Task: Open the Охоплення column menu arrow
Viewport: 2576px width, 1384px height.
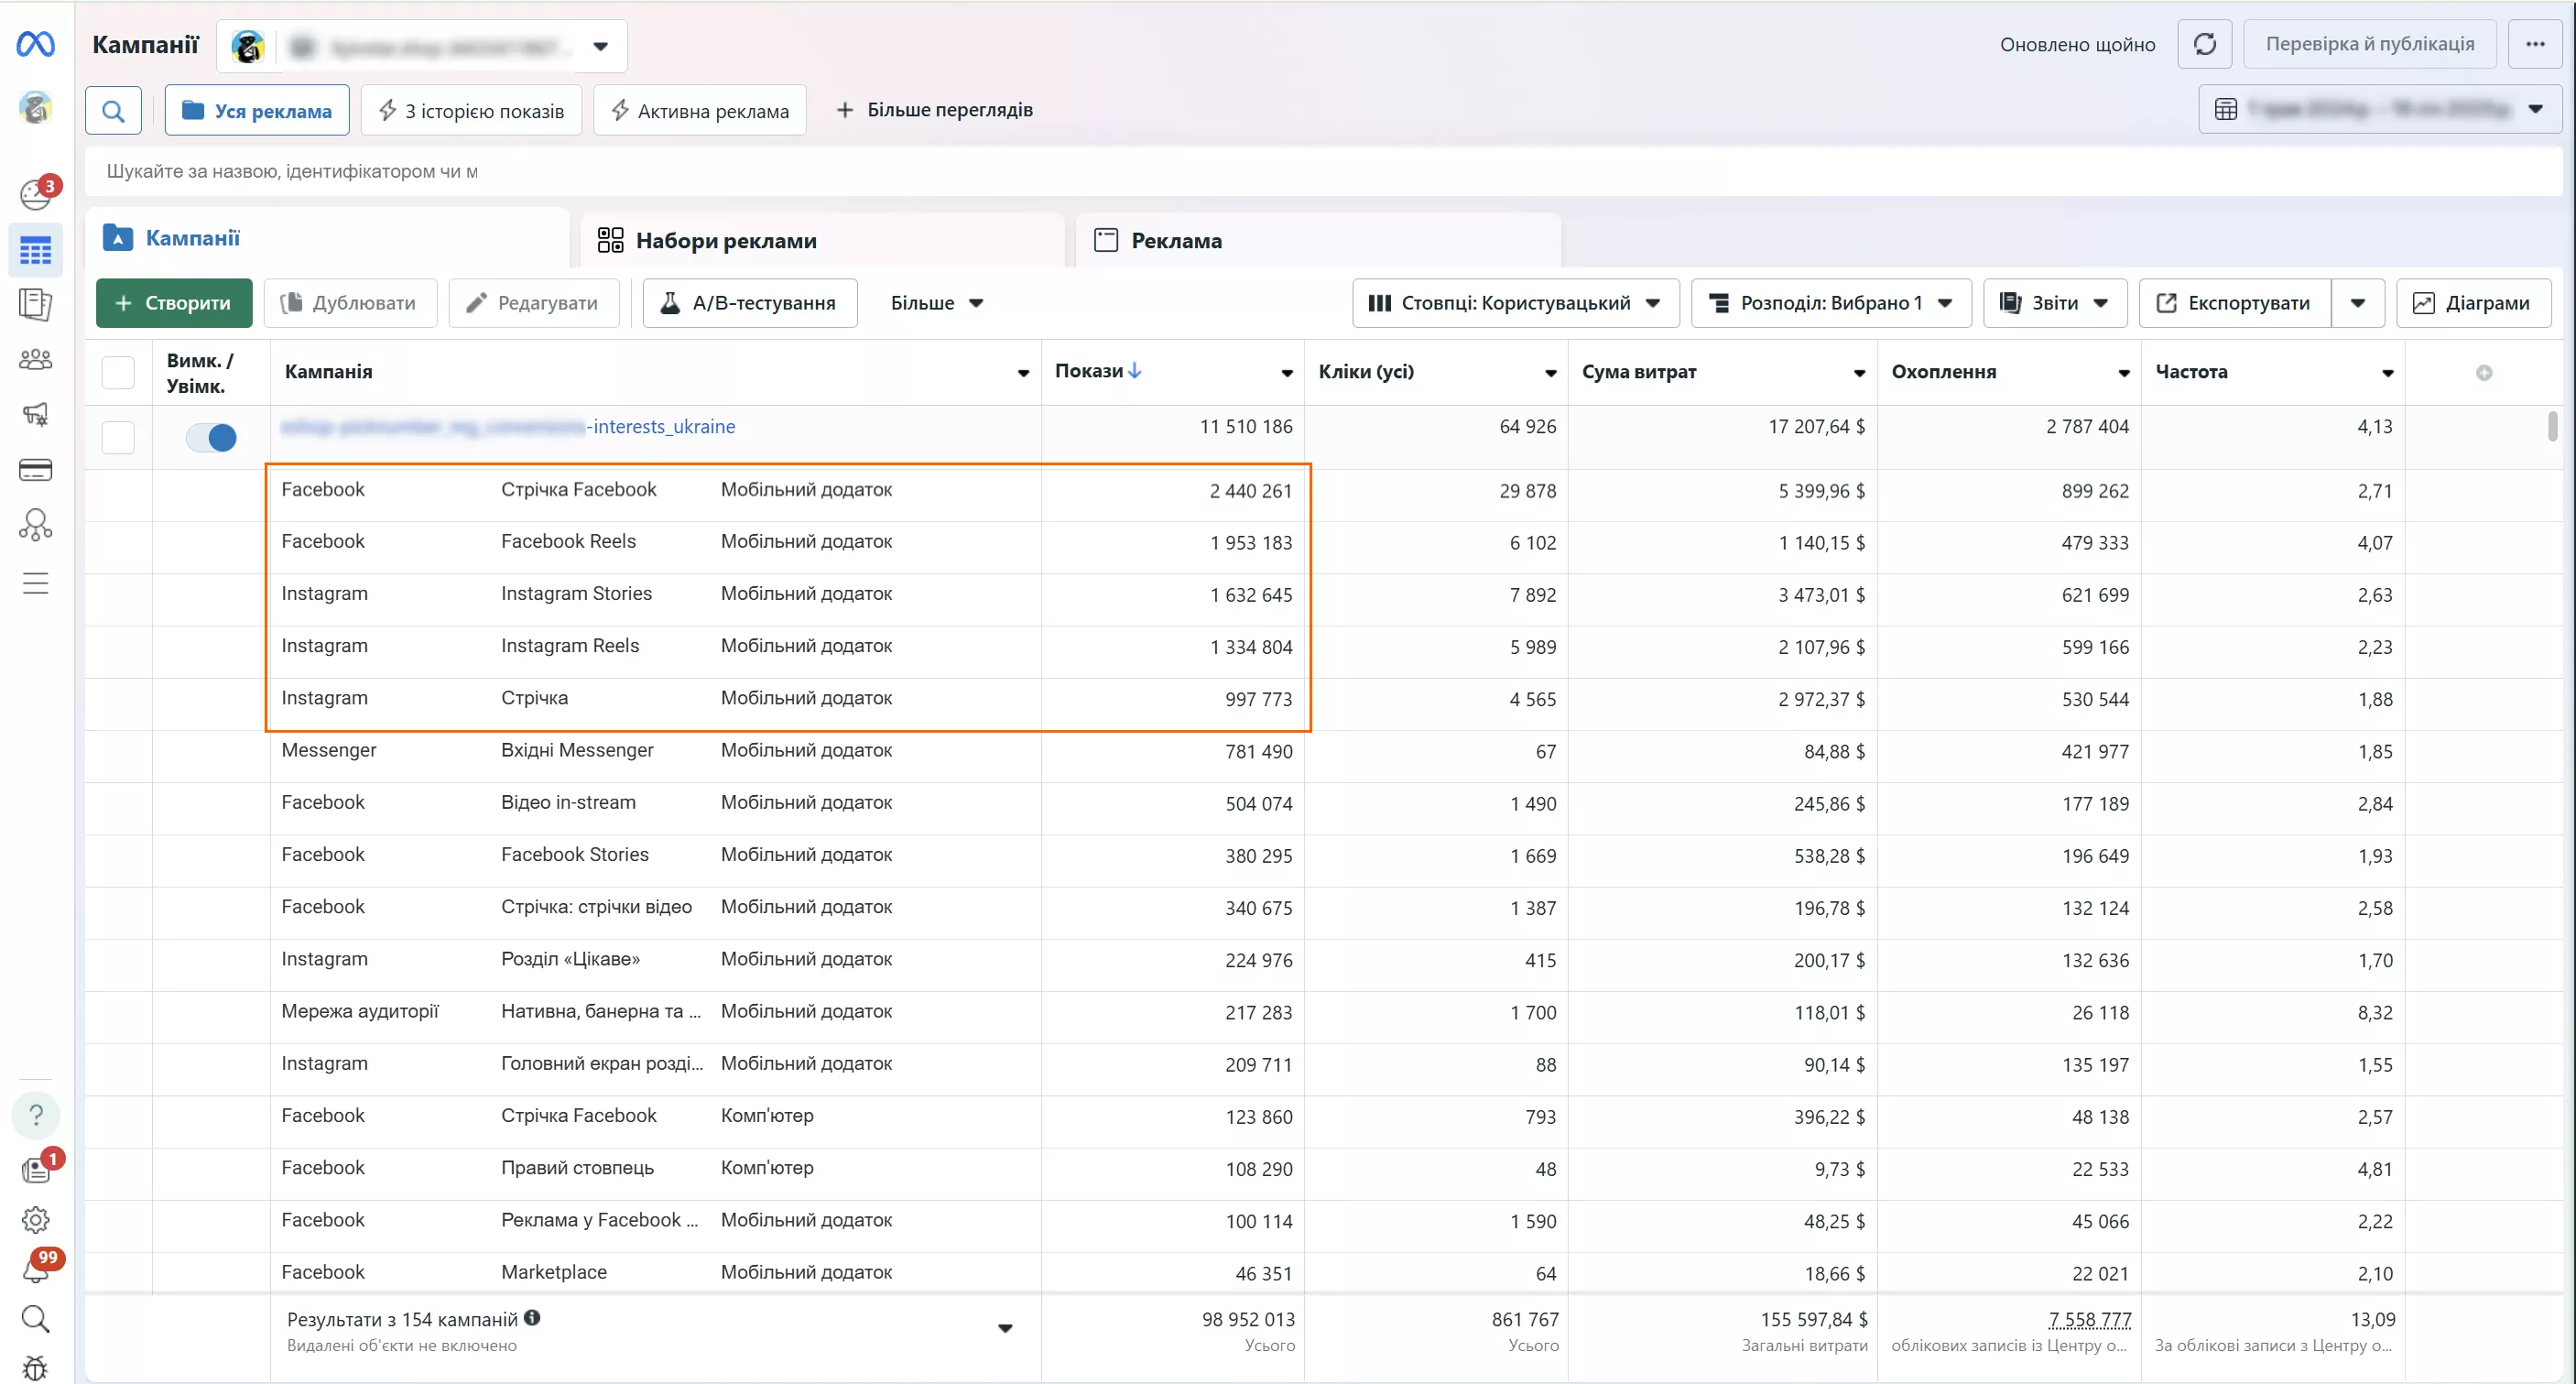Action: tap(2123, 373)
